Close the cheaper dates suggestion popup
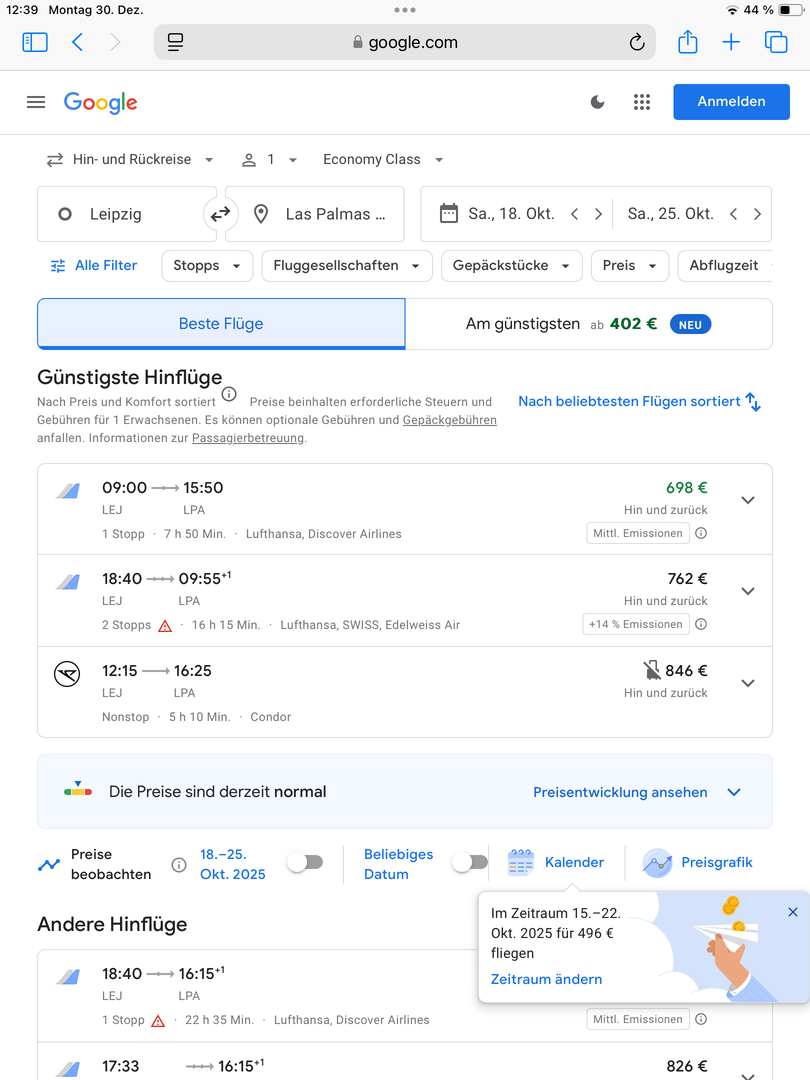The width and height of the screenshot is (810, 1080). (x=793, y=912)
